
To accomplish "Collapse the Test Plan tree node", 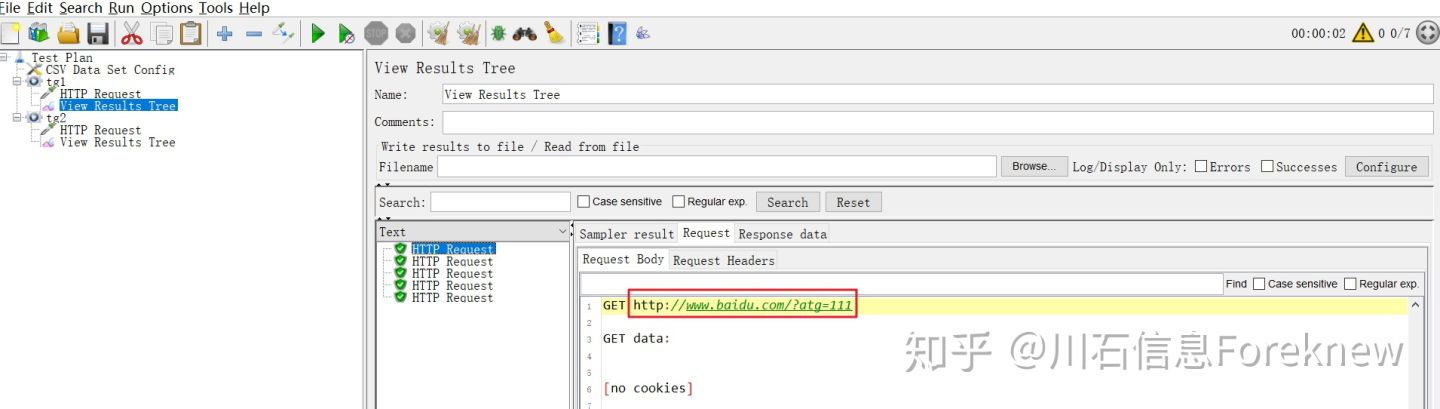I will tap(4, 58).
